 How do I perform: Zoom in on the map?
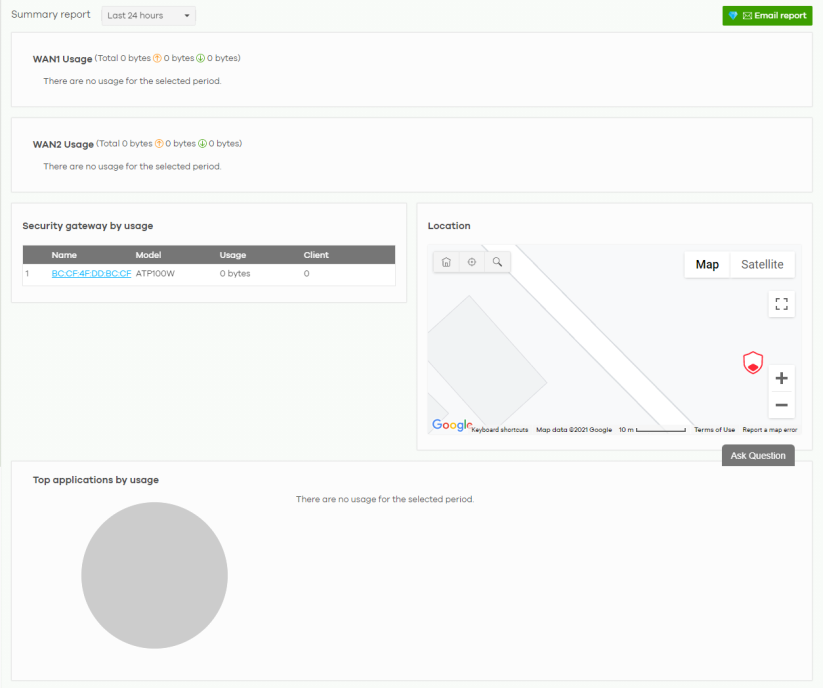click(x=782, y=379)
